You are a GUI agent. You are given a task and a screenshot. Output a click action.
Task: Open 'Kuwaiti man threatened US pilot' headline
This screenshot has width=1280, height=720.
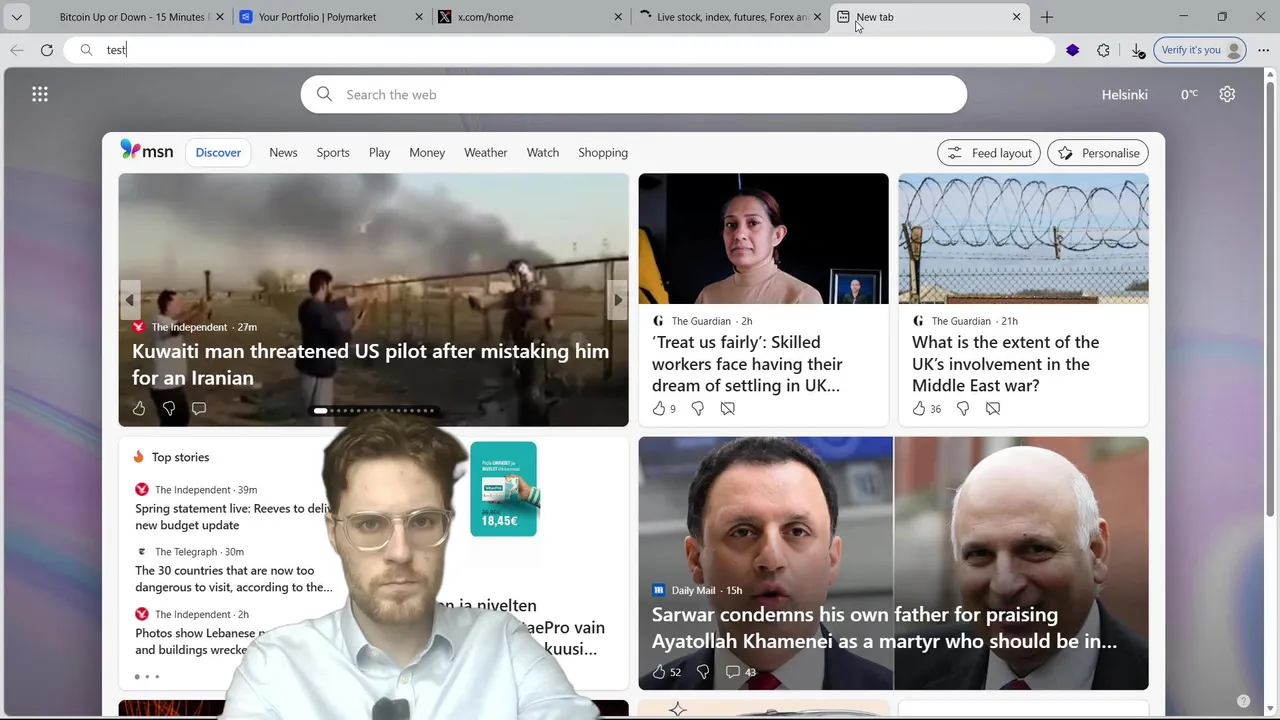370,364
